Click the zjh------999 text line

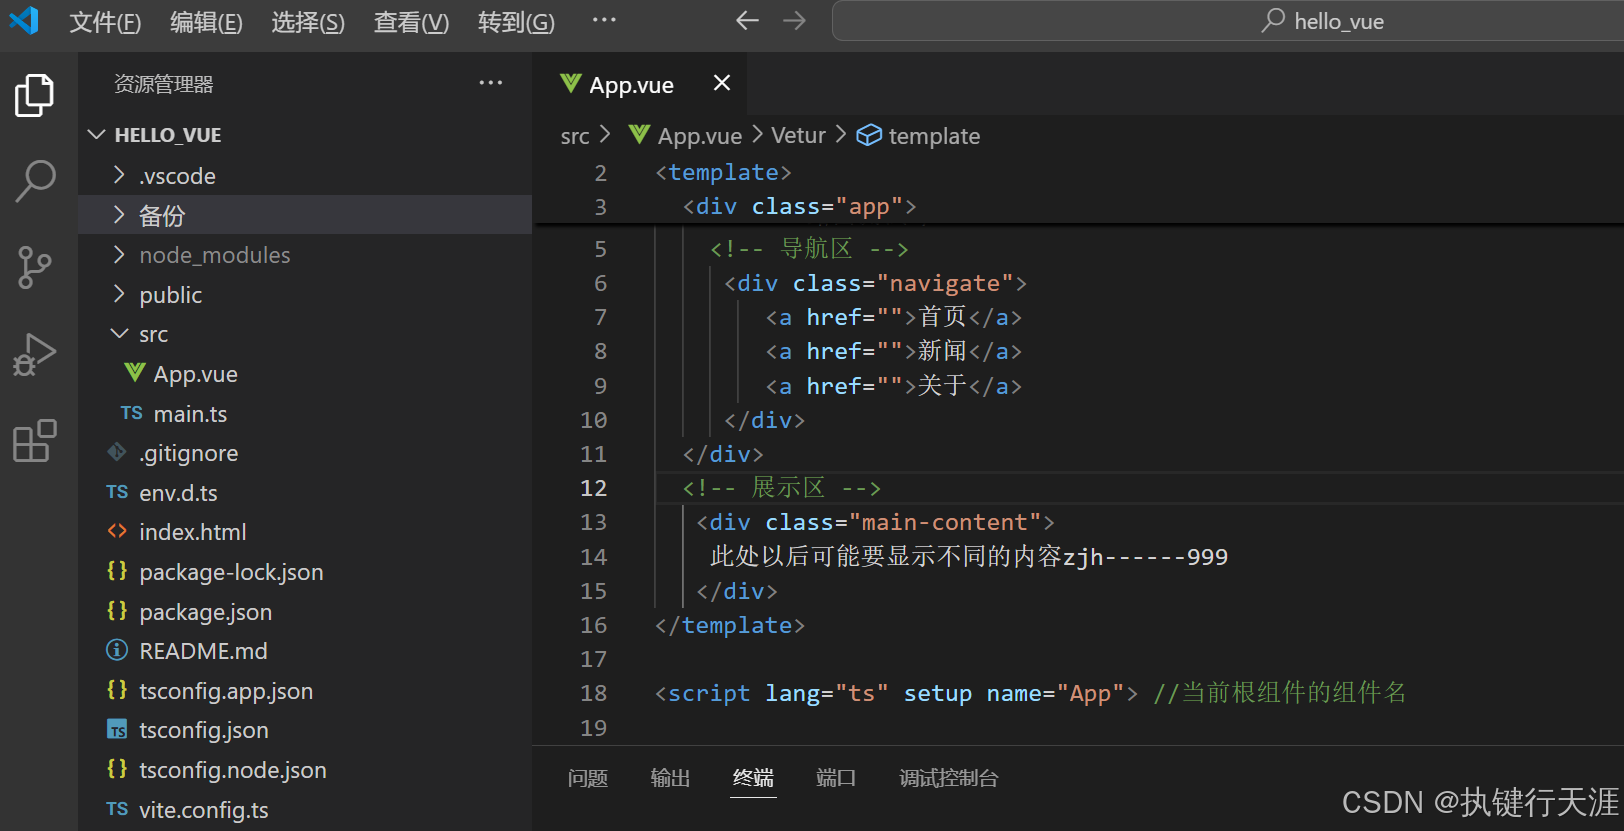point(969,557)
